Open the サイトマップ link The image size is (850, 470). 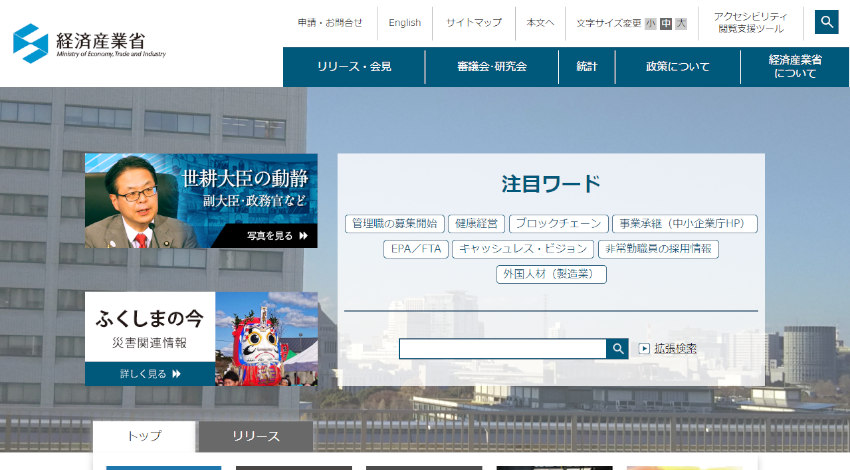(474, 23)
